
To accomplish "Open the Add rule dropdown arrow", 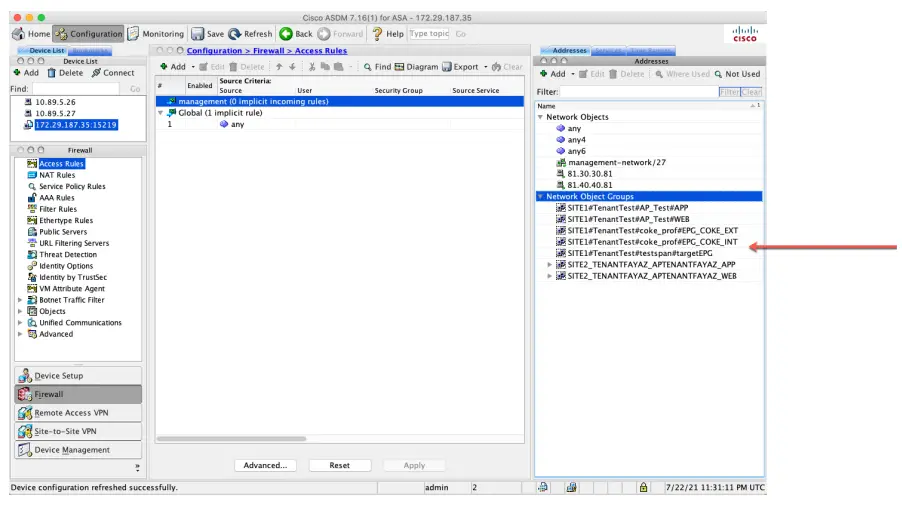I will (193, 67).
